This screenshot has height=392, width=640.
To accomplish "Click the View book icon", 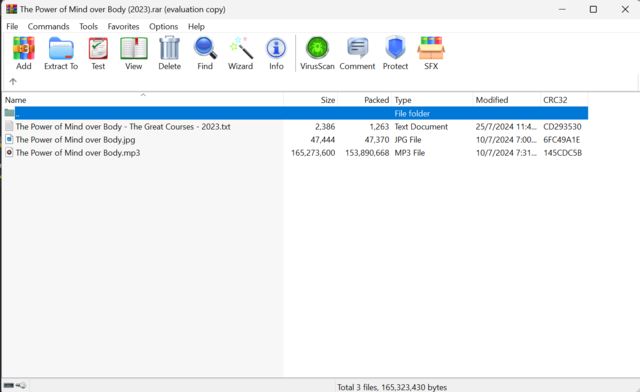I will [x=133, y=53].
